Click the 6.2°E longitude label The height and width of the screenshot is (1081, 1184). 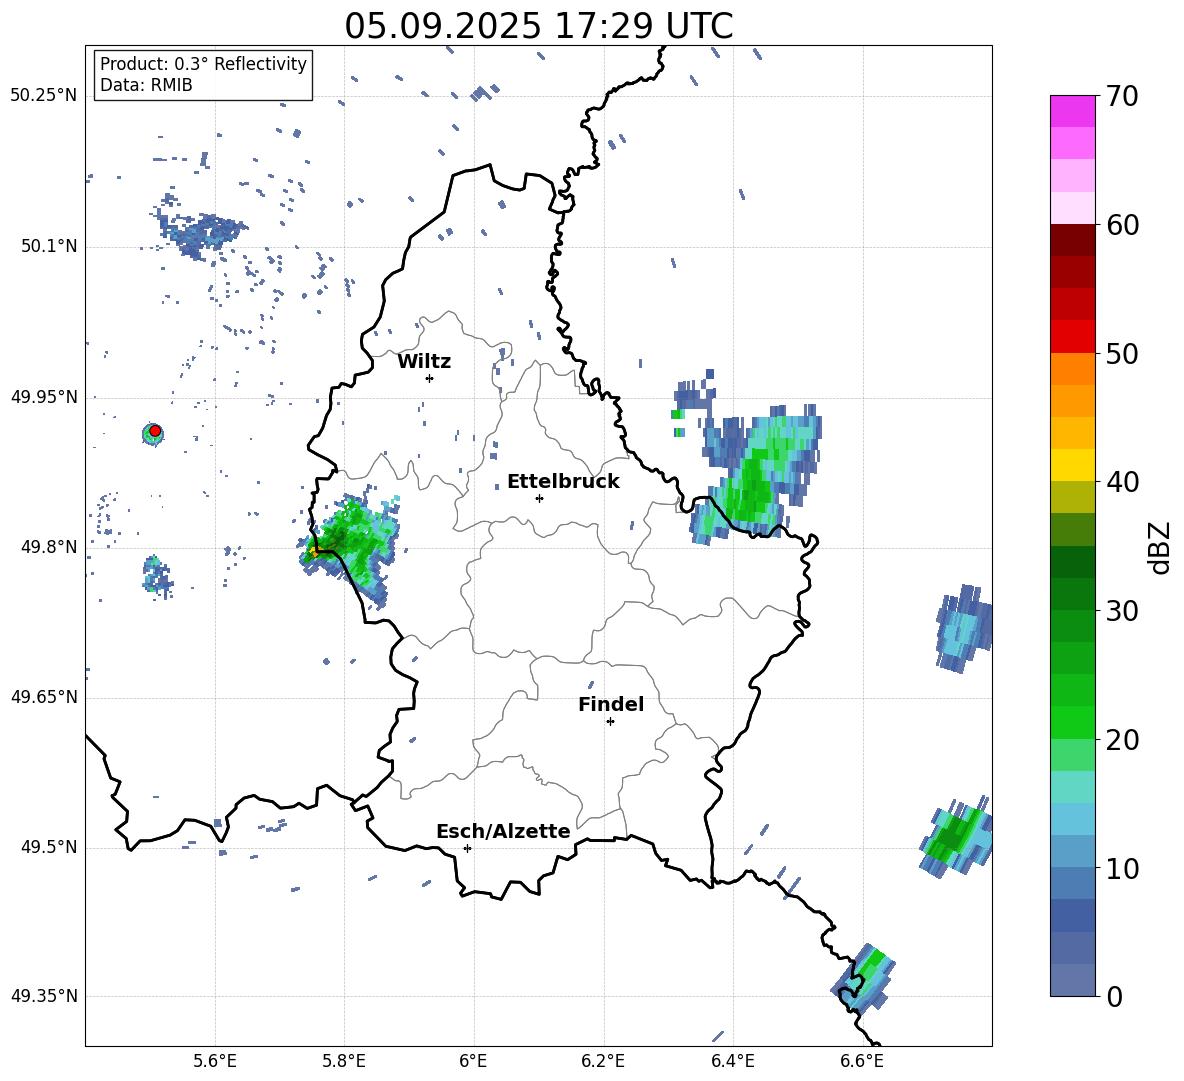[603, 1061]
